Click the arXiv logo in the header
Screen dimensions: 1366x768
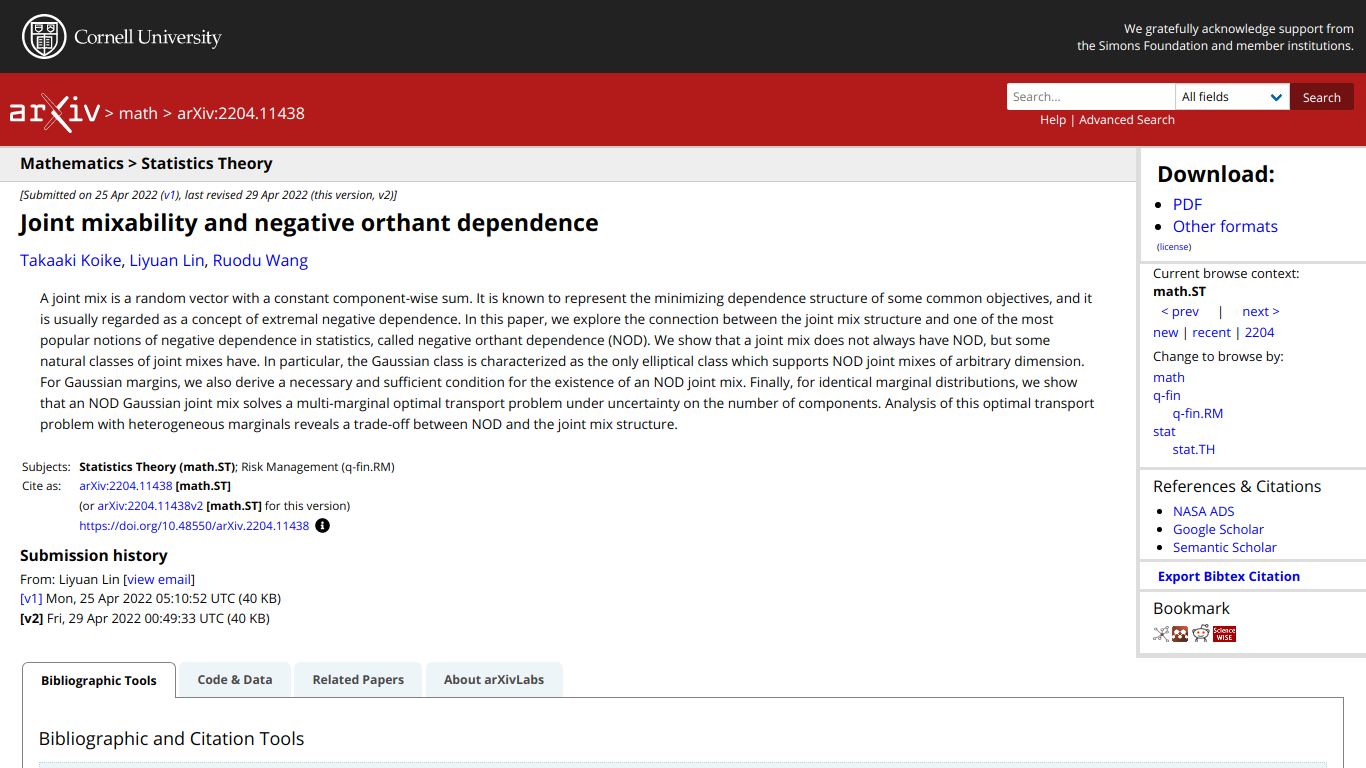55,111
